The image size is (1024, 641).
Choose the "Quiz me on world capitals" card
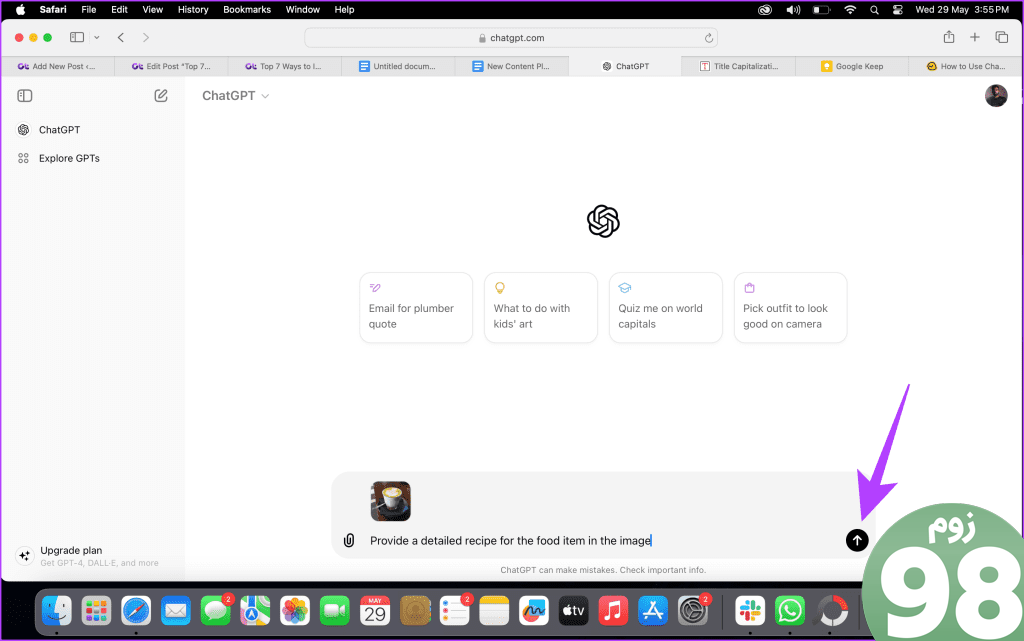665,307
